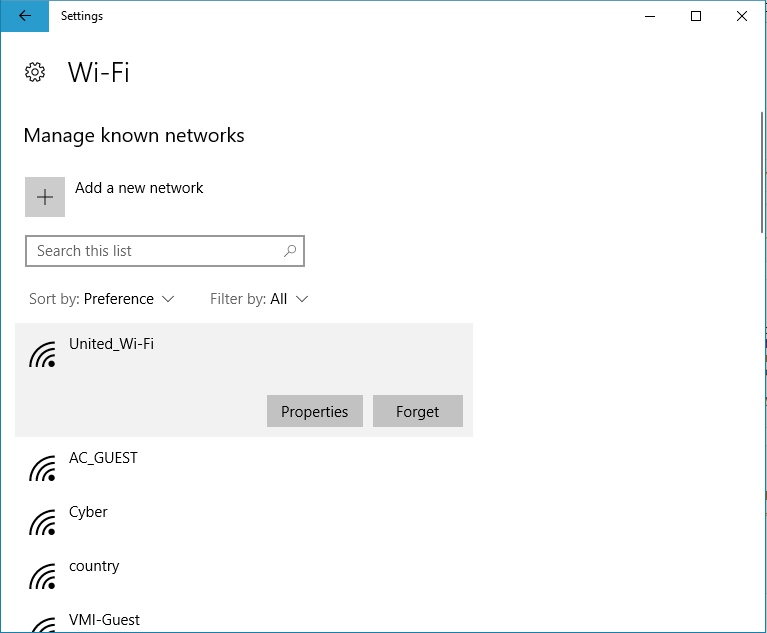Open the Filter by All dropdown
767x633 pixels.
coord(259,299)
